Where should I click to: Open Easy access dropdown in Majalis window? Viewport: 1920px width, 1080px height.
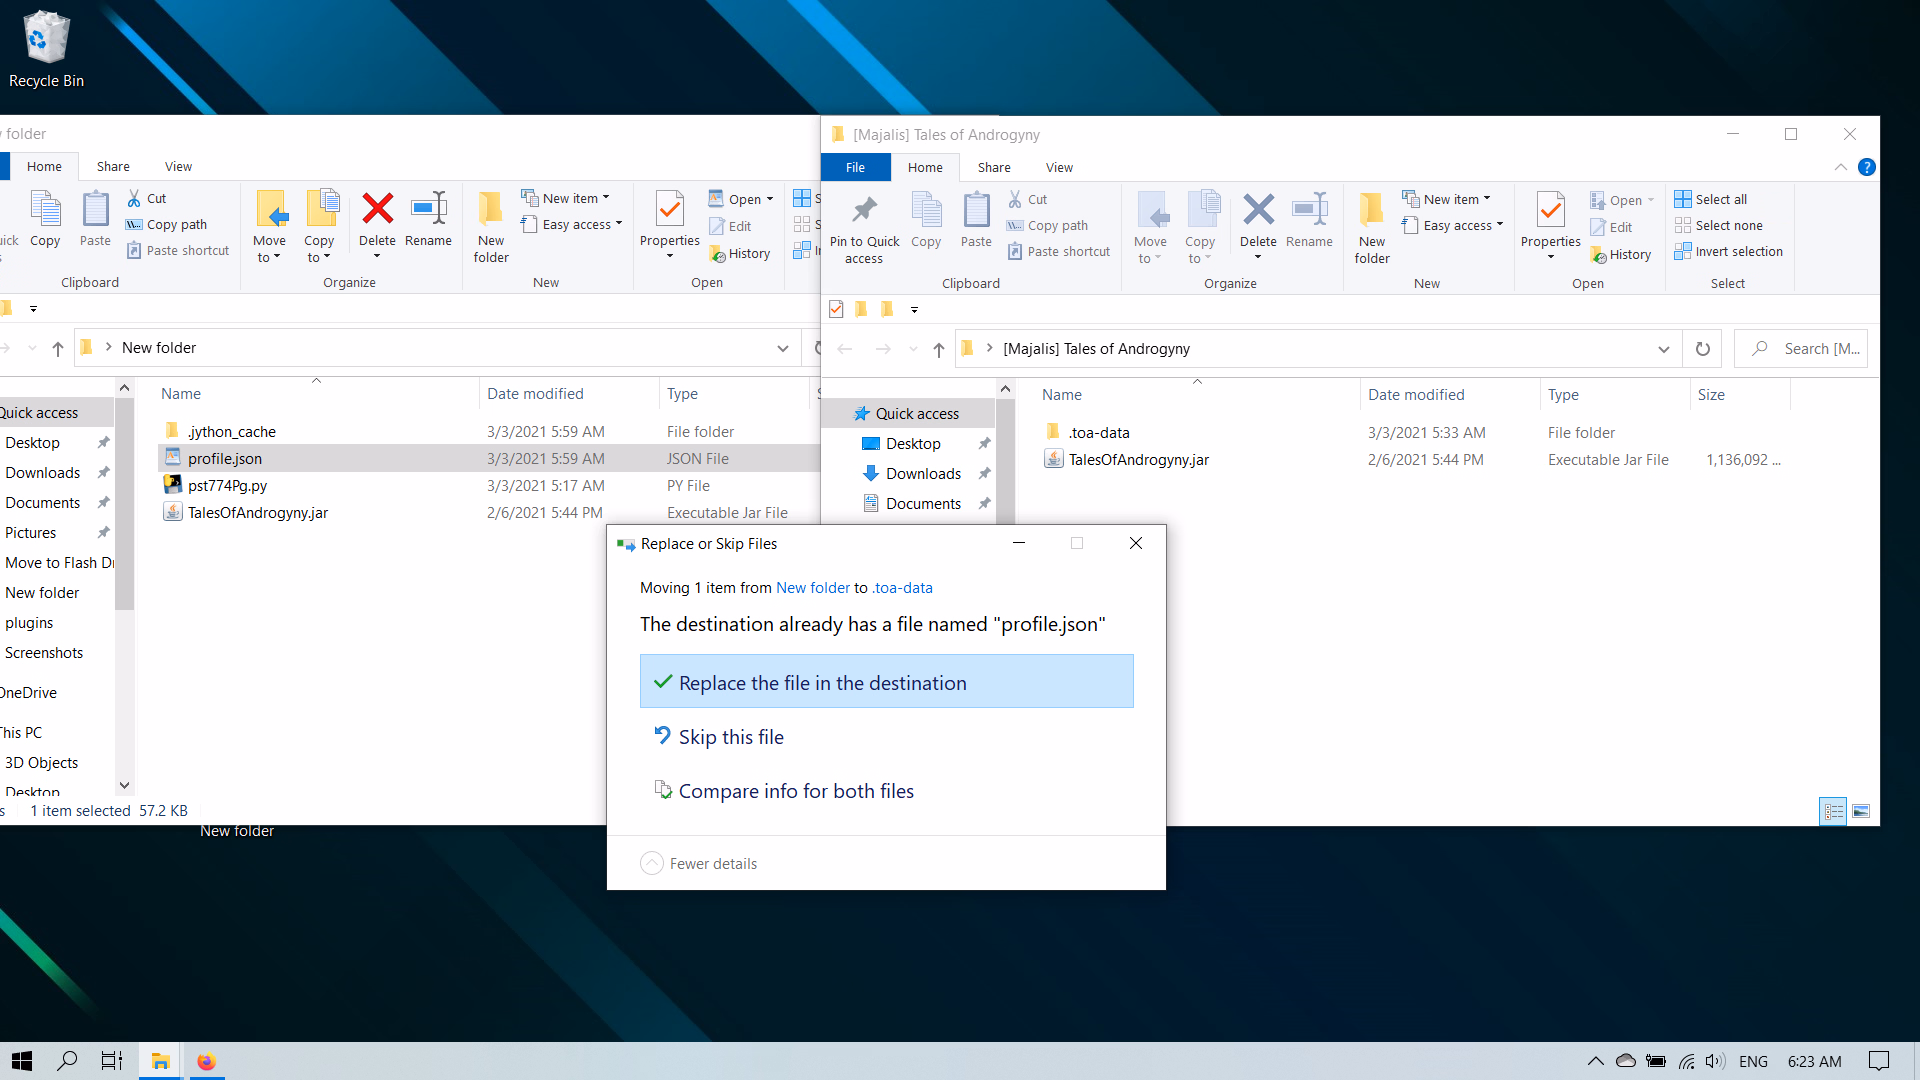[1453, 225]
